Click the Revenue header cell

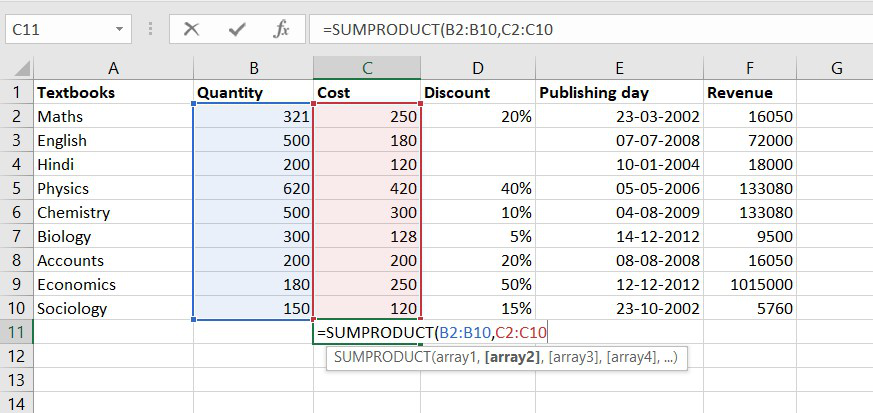750,92
